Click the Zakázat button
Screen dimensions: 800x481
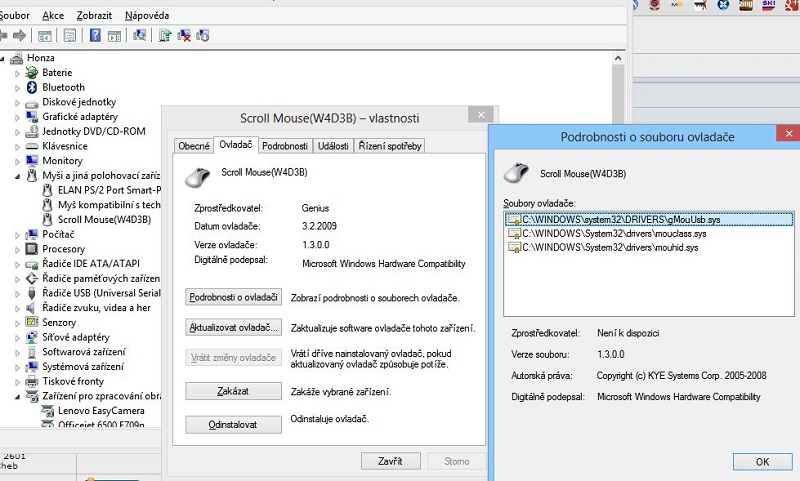point(233,391)
